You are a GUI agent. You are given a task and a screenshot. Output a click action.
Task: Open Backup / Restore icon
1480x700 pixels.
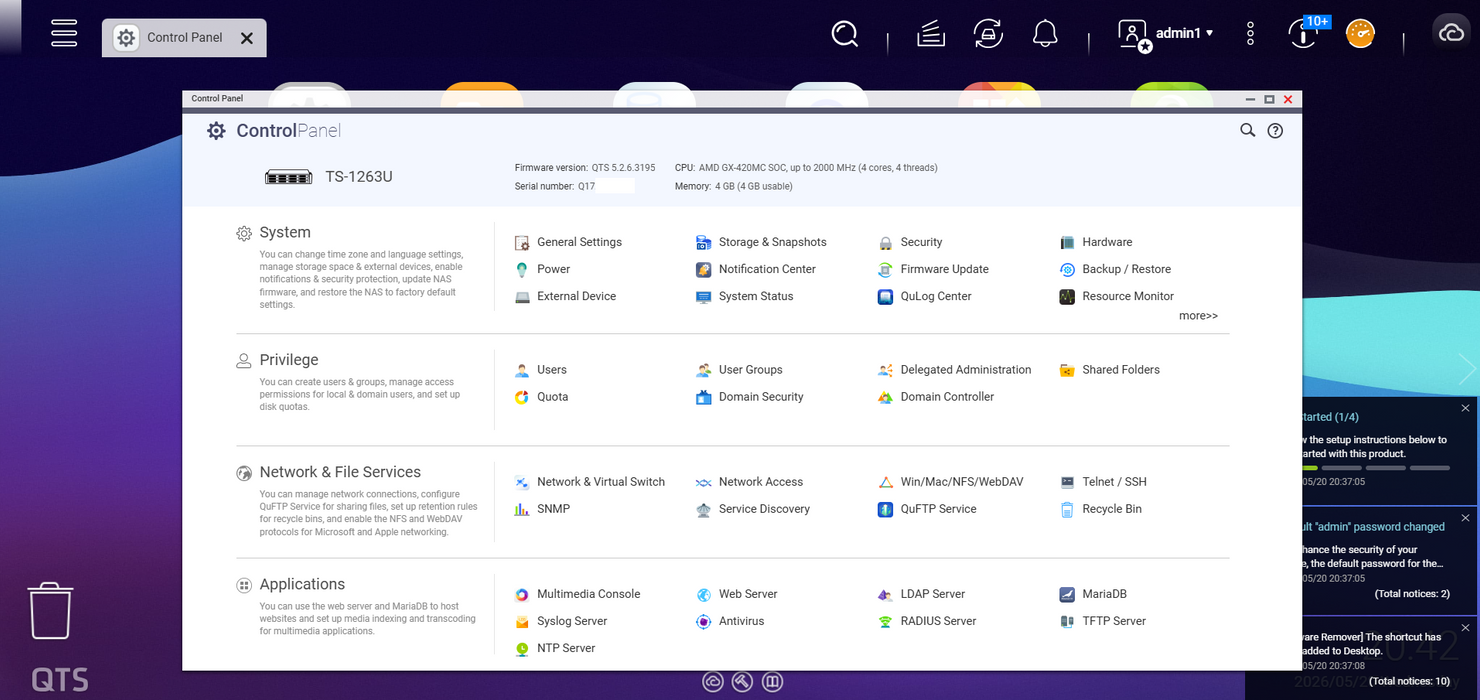[x=1067, y=269]
